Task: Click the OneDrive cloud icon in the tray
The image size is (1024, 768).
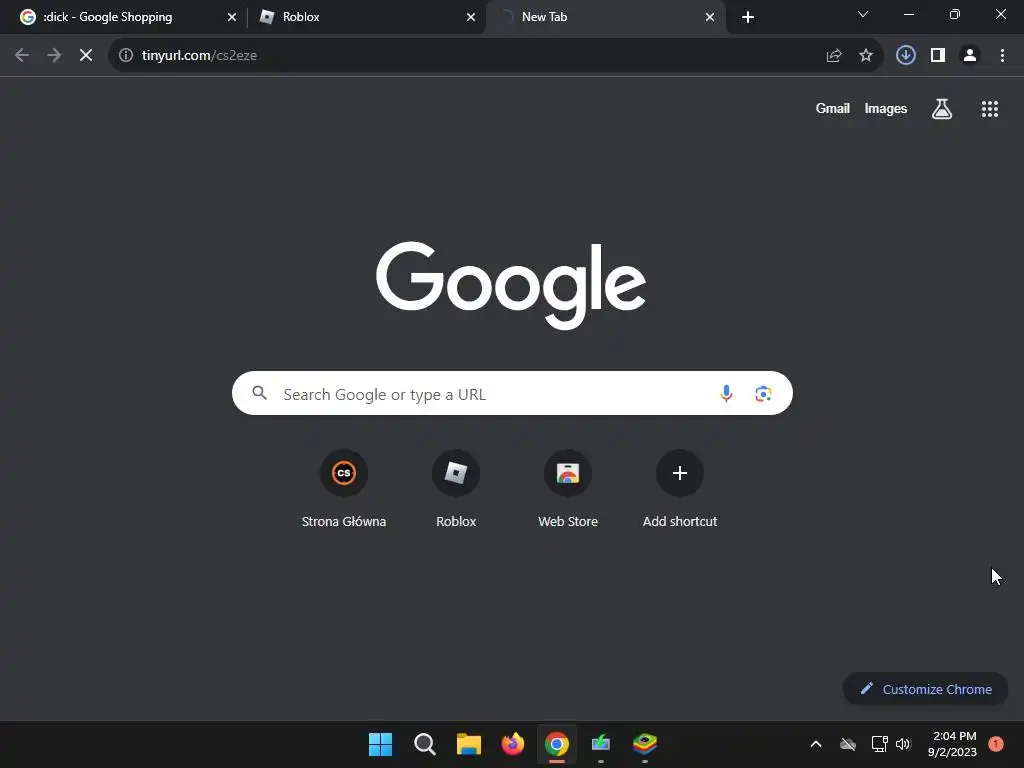Action: [848, 744]
